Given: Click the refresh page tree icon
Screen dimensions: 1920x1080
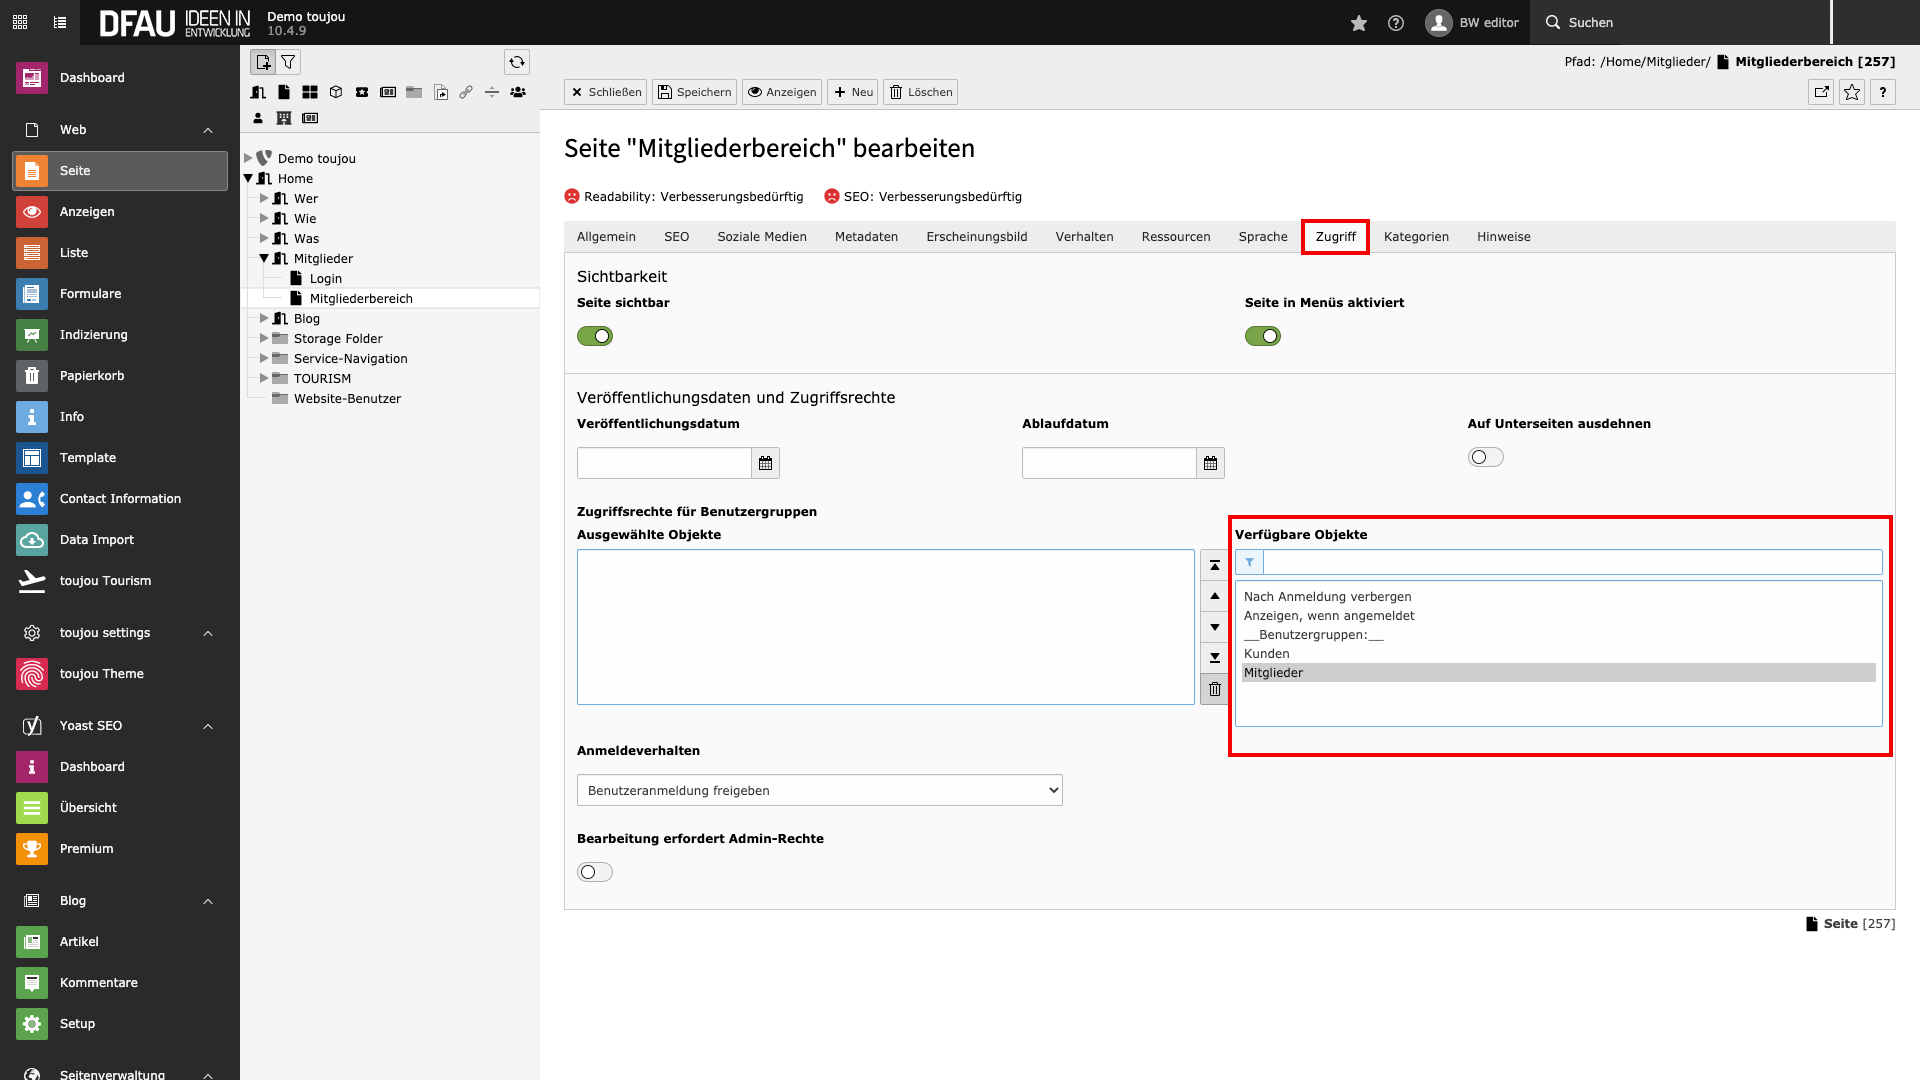Looking at the screenshot, I should tap(516, 62).
